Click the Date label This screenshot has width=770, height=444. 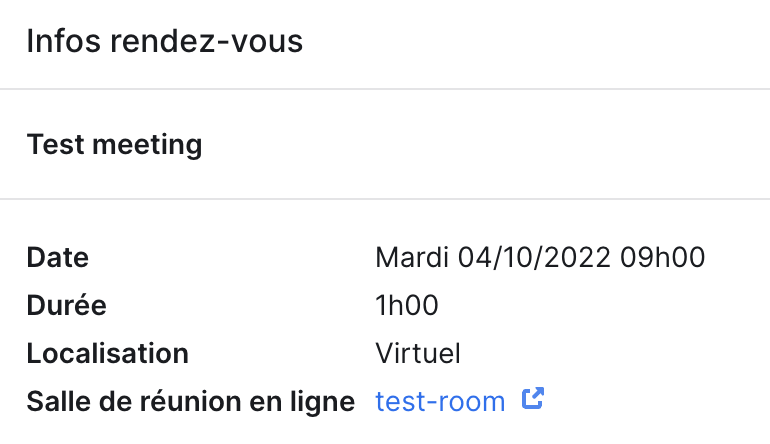tap(57, 257)
